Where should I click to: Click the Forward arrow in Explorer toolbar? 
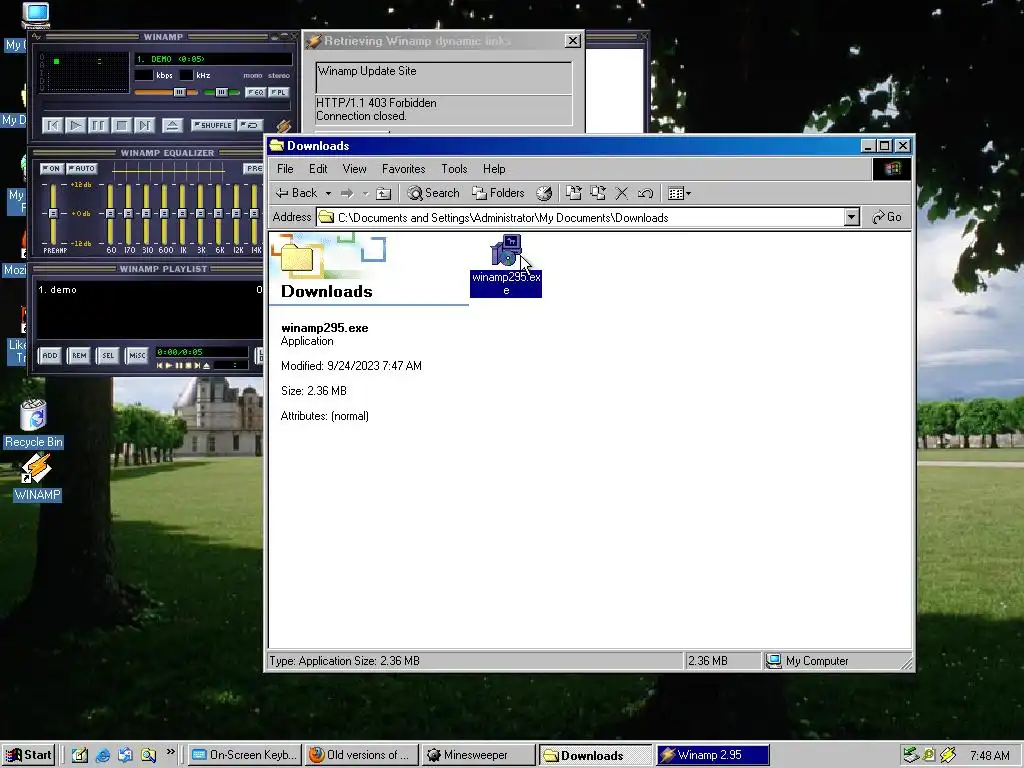(x=347, y=193)
